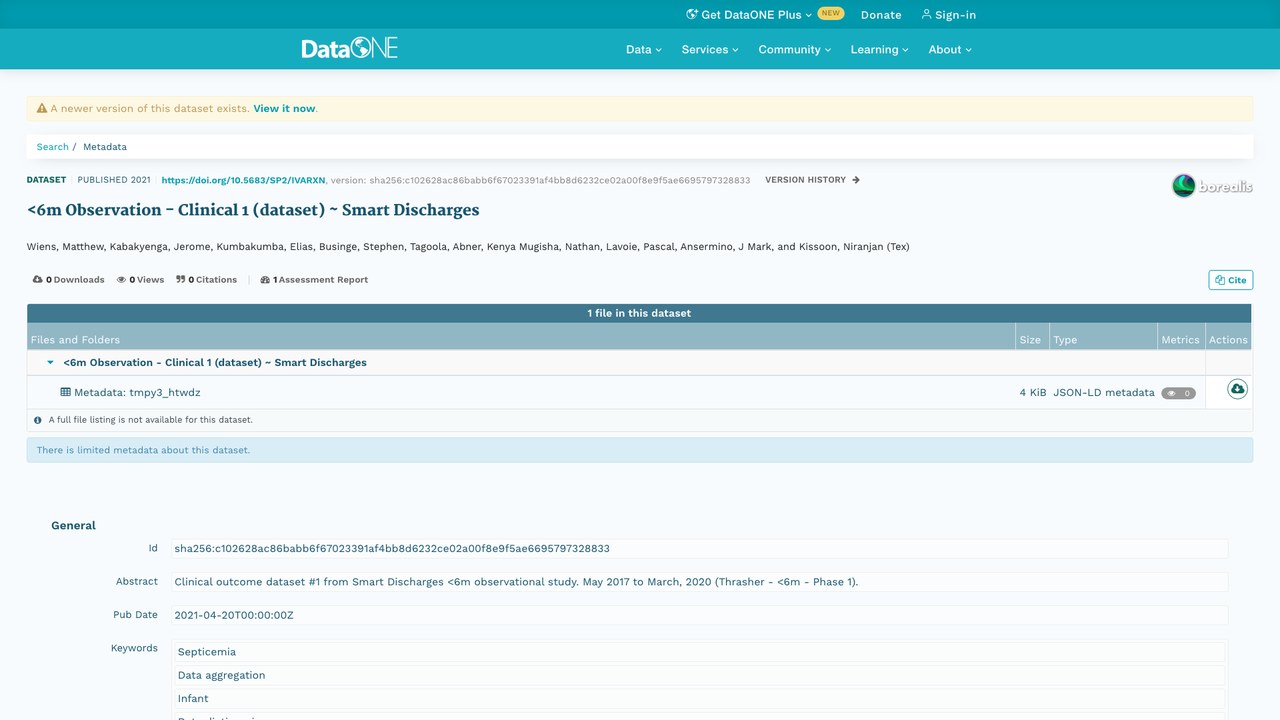Expand the Services menu
1280x720 pixels.
point(710,49)
